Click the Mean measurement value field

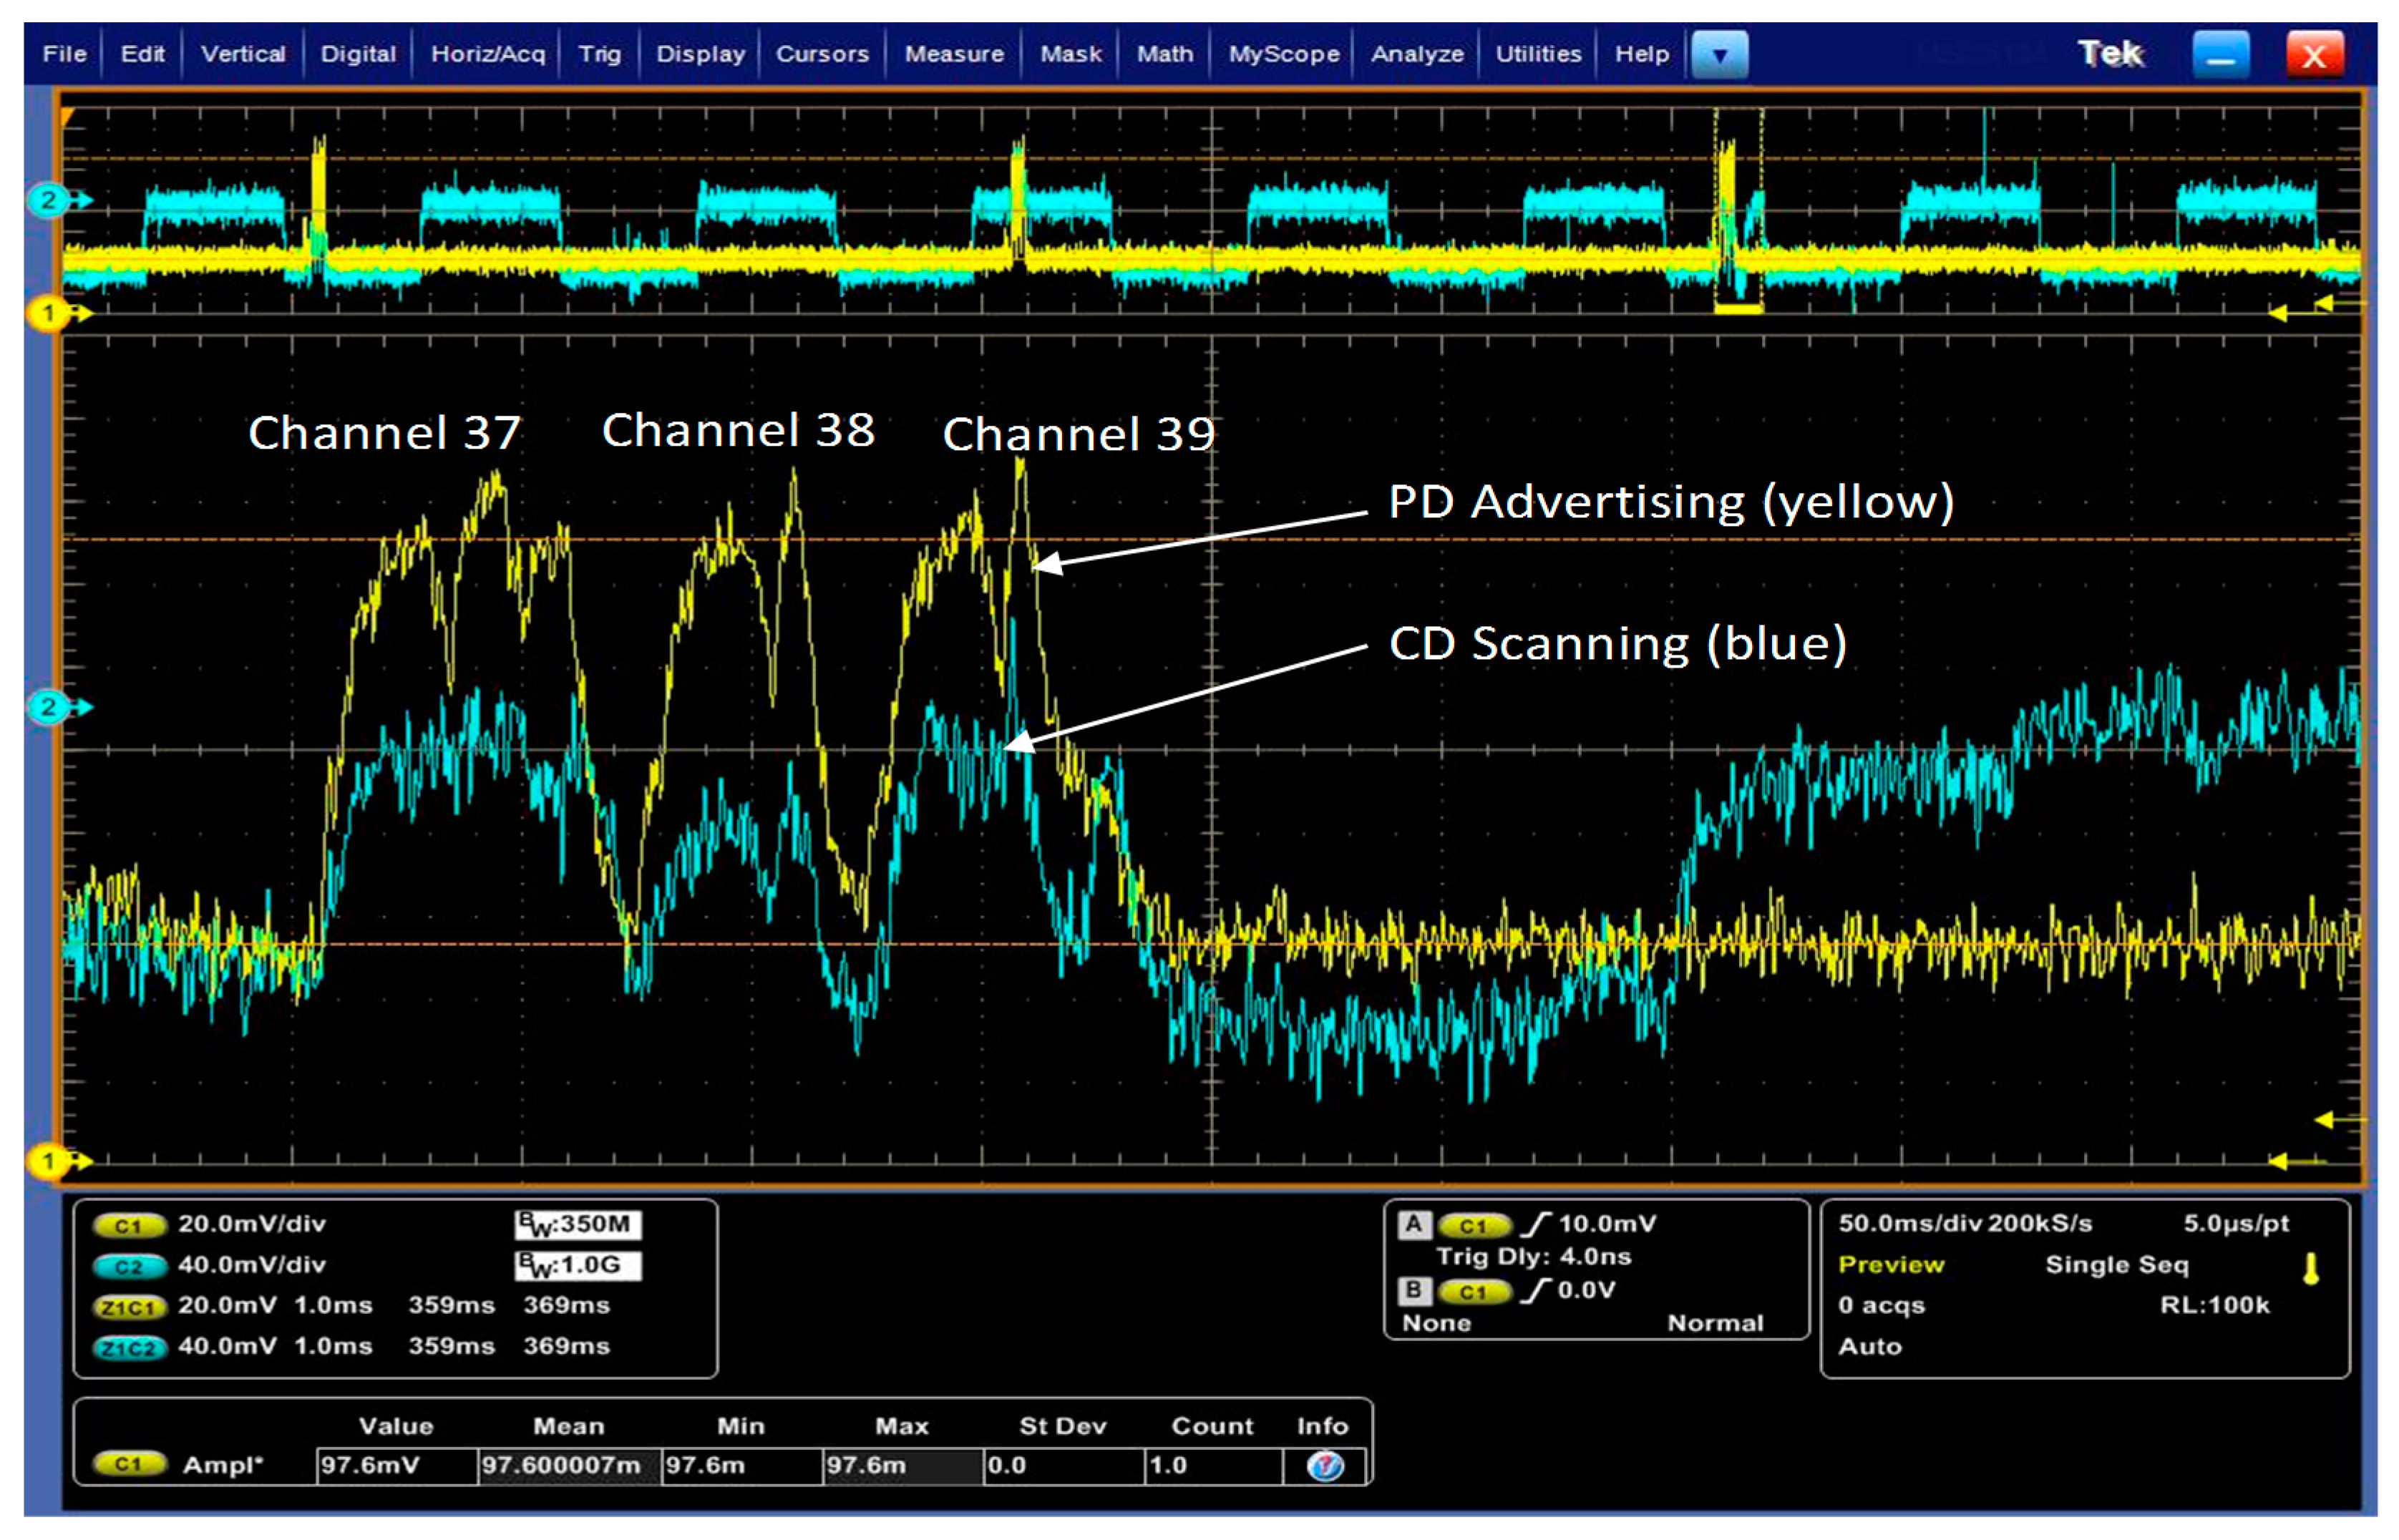coord(568,1466)
